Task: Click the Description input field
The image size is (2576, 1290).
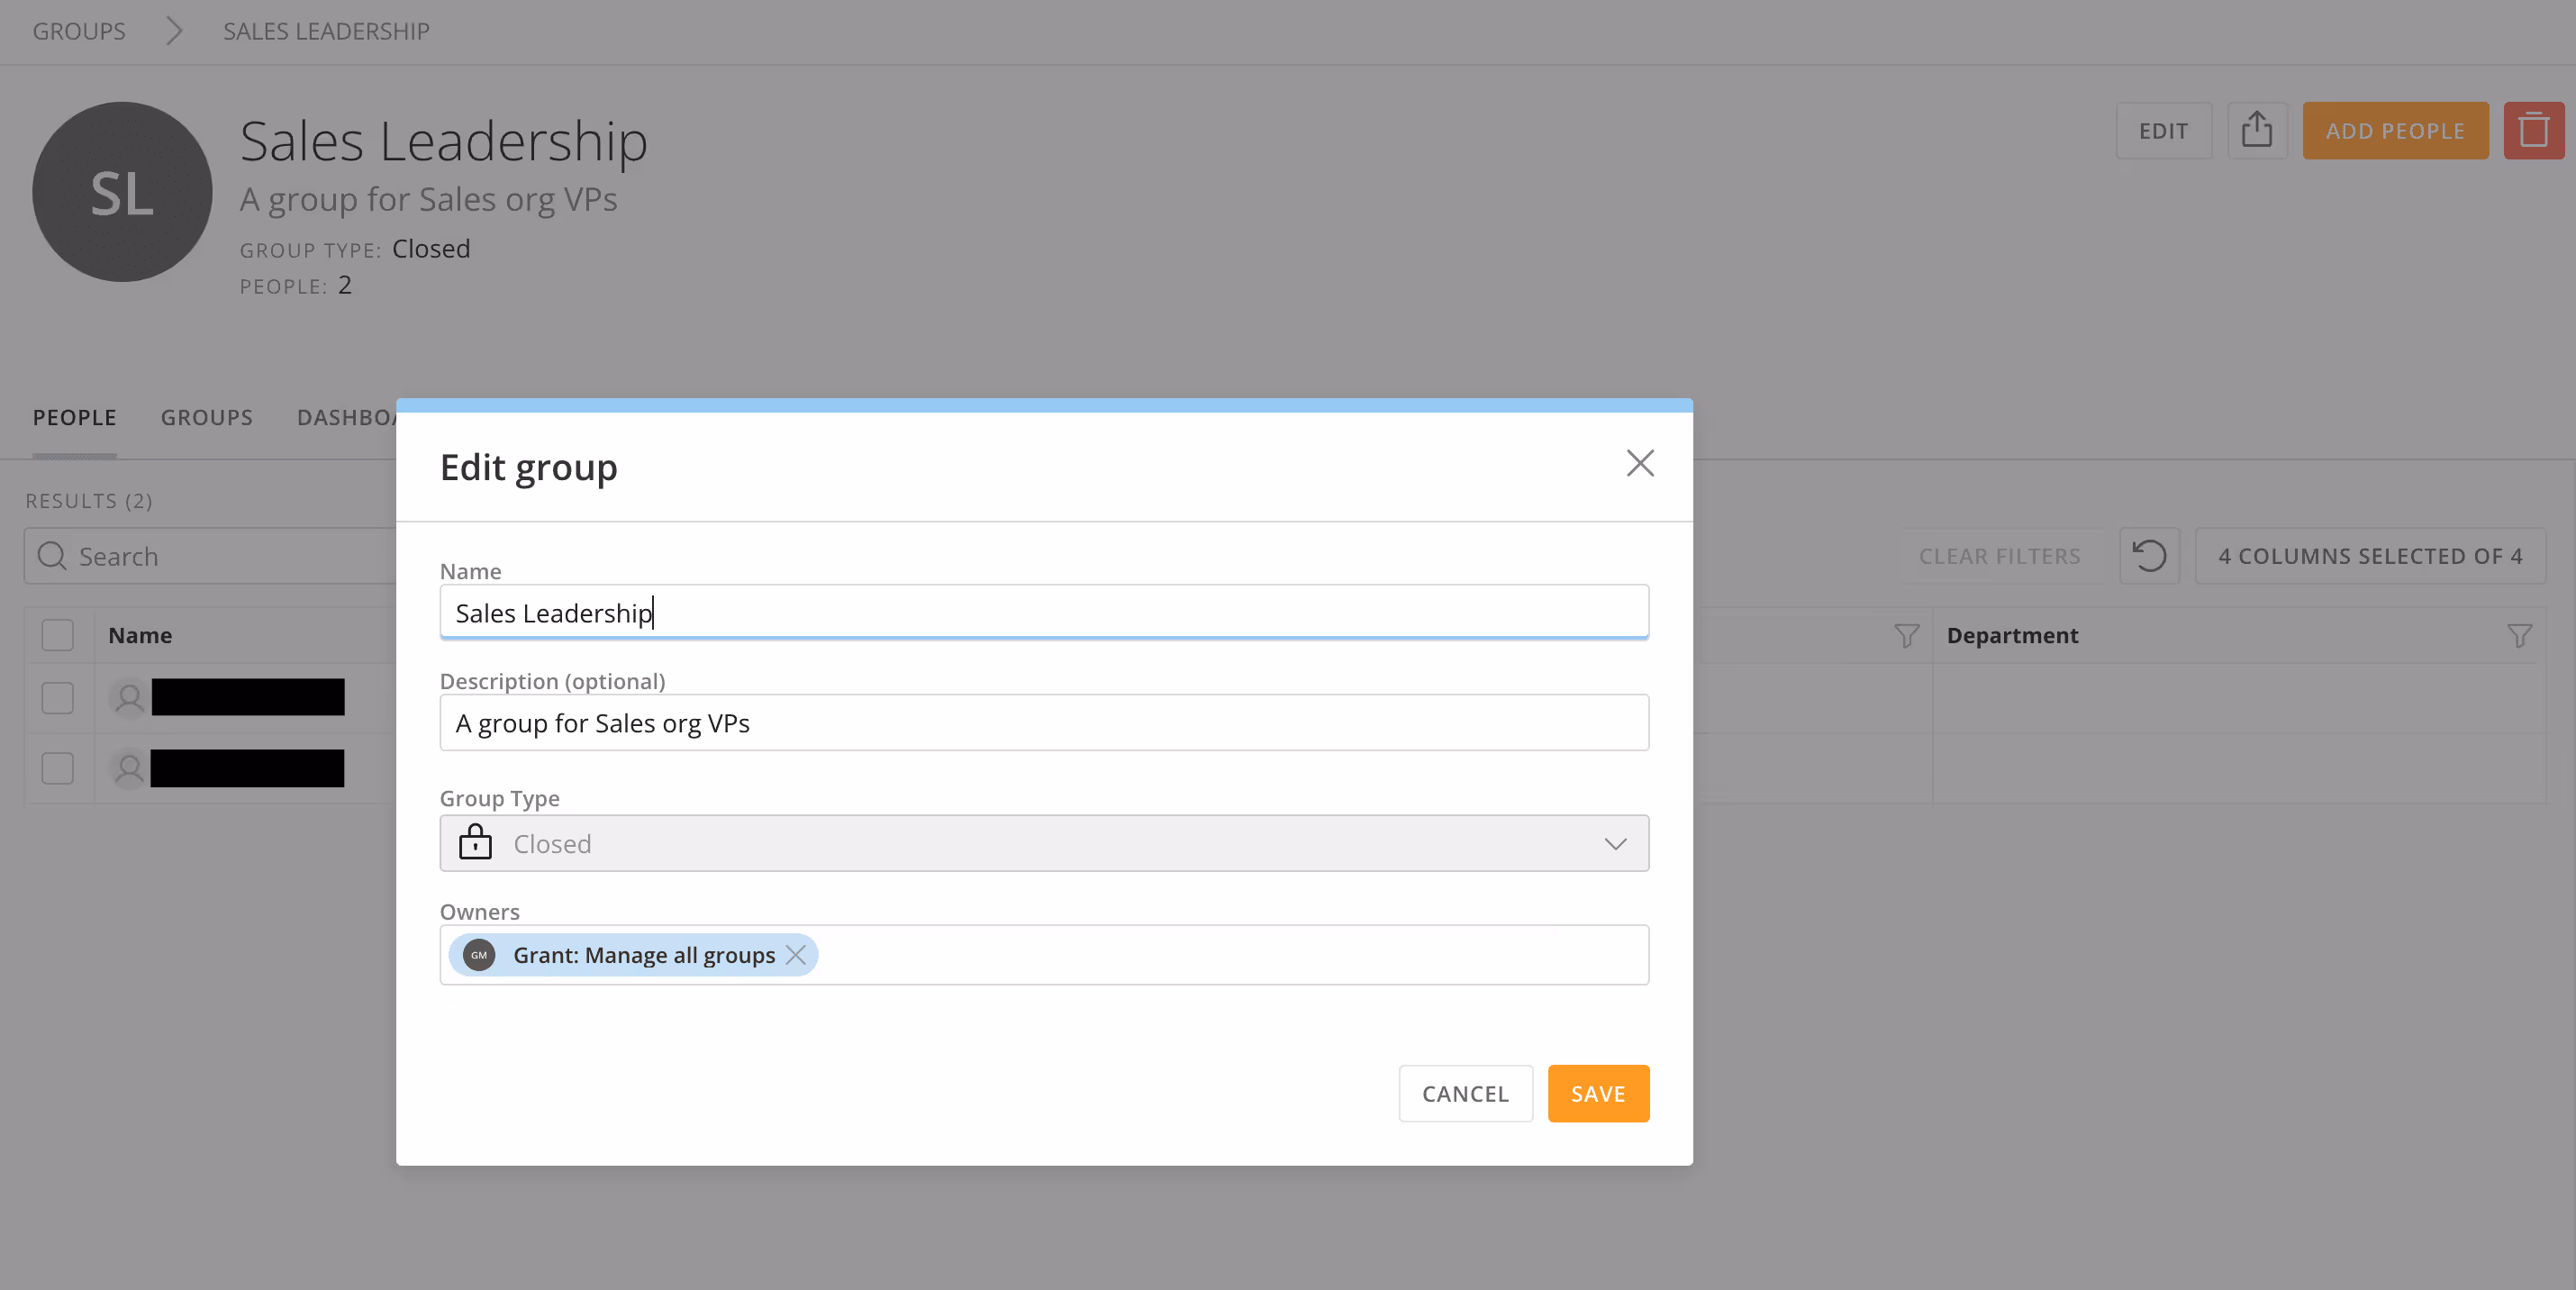Action: (1043, 723)
